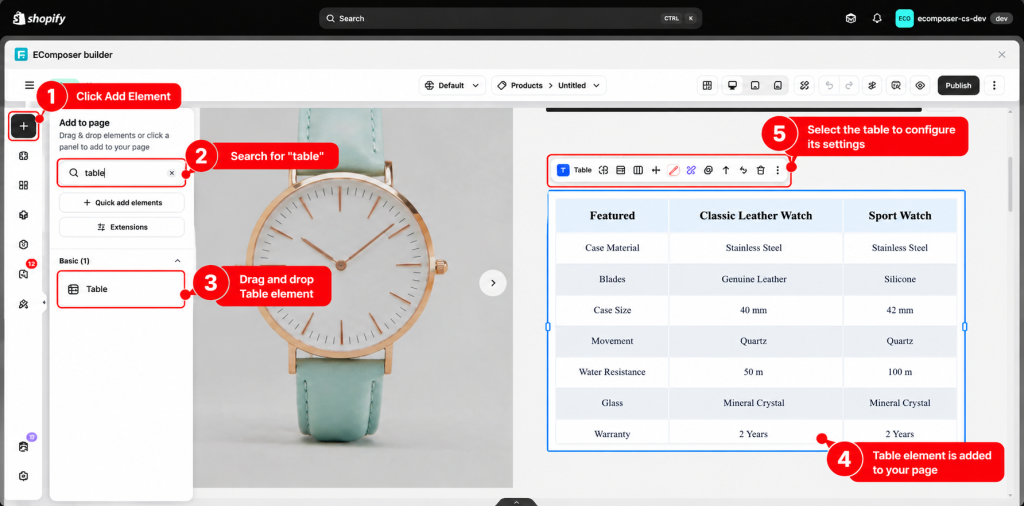Click the Undo arrow
The width and height of the screenshot is (1024, 506).
(829, 86)
